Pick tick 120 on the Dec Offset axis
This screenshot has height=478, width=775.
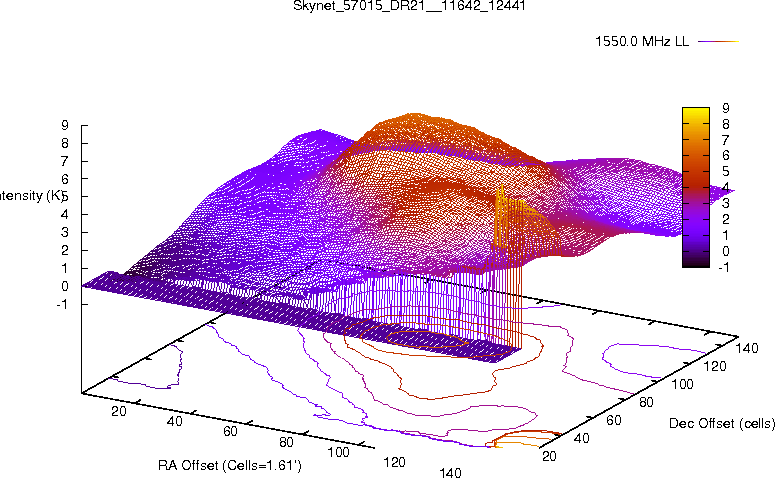[x=715, y=366]
